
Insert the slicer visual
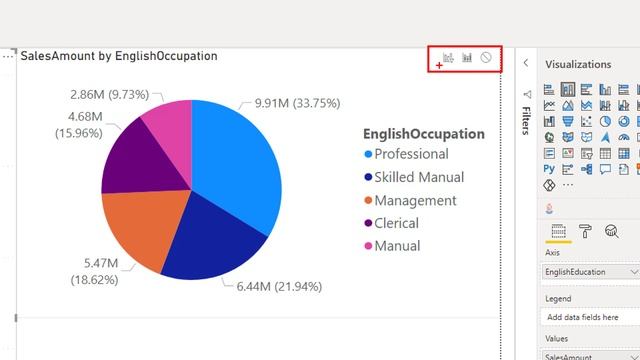[x=586, y=153]
